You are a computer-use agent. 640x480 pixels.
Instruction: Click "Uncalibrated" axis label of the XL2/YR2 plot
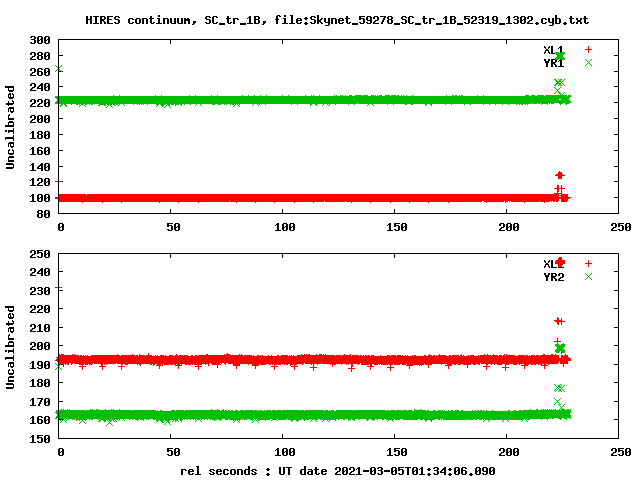tap(10, 347)
